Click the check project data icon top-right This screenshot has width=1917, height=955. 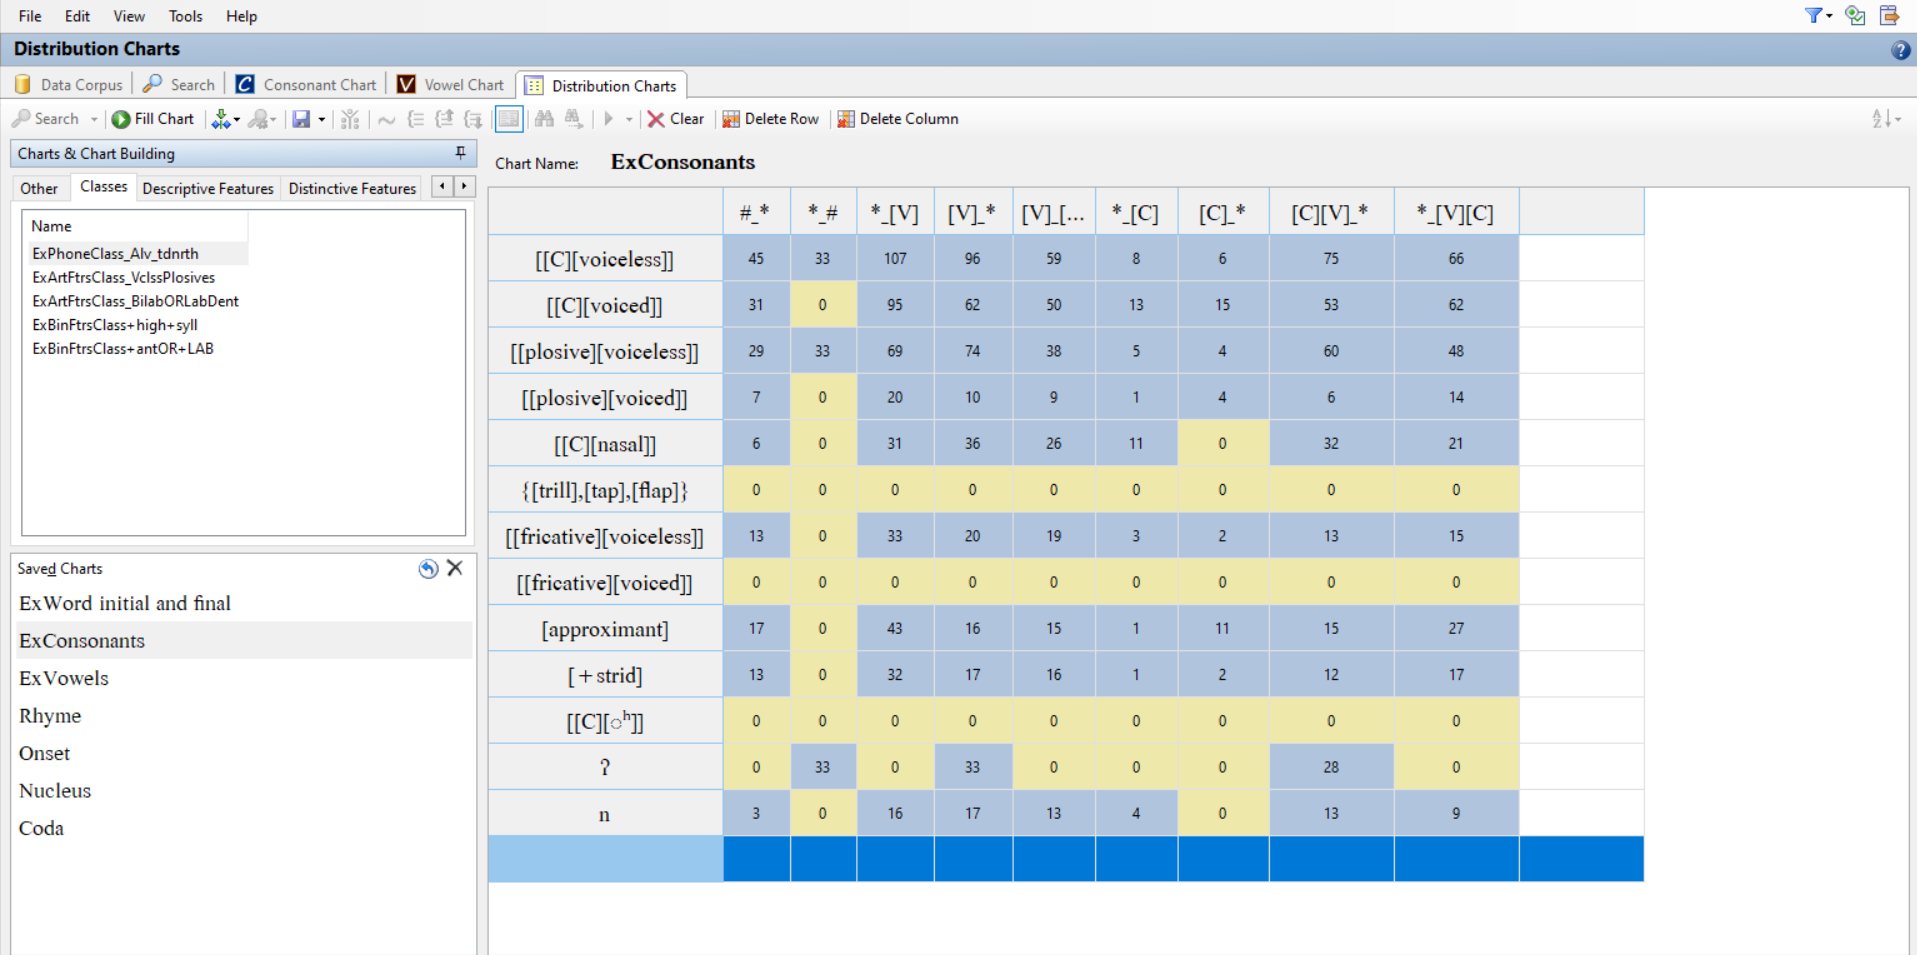click(1853, 15)
